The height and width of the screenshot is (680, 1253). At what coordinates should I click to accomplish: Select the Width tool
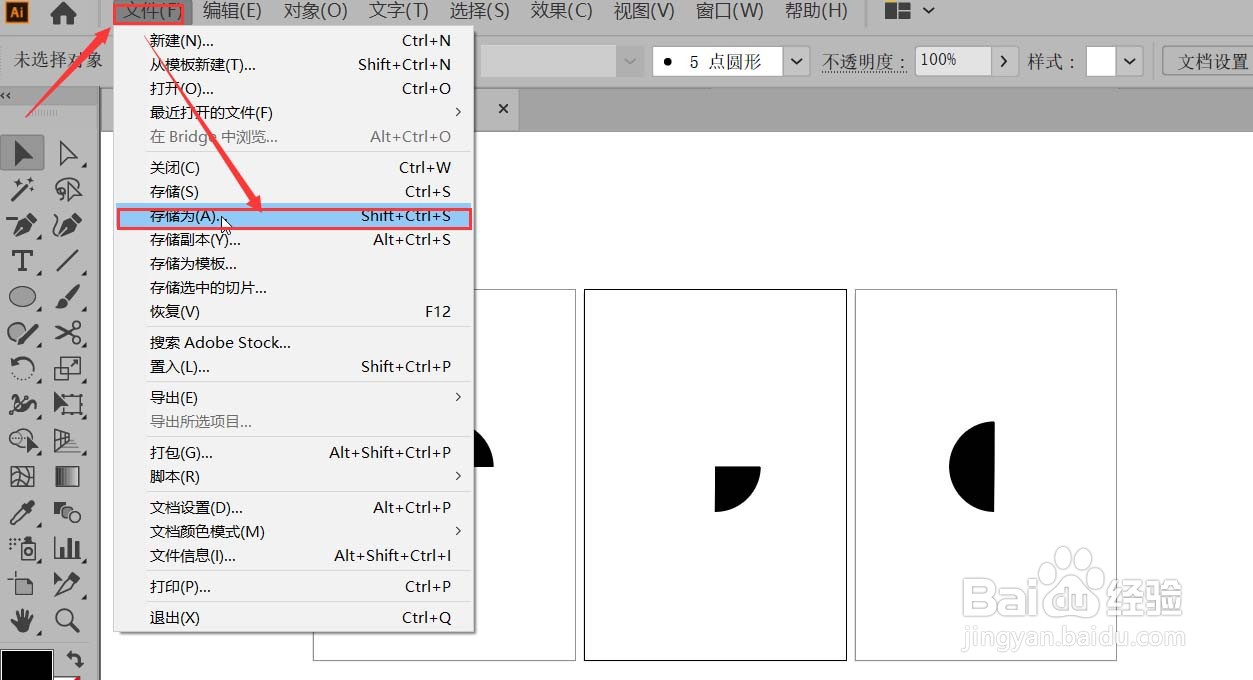point(23,405)
